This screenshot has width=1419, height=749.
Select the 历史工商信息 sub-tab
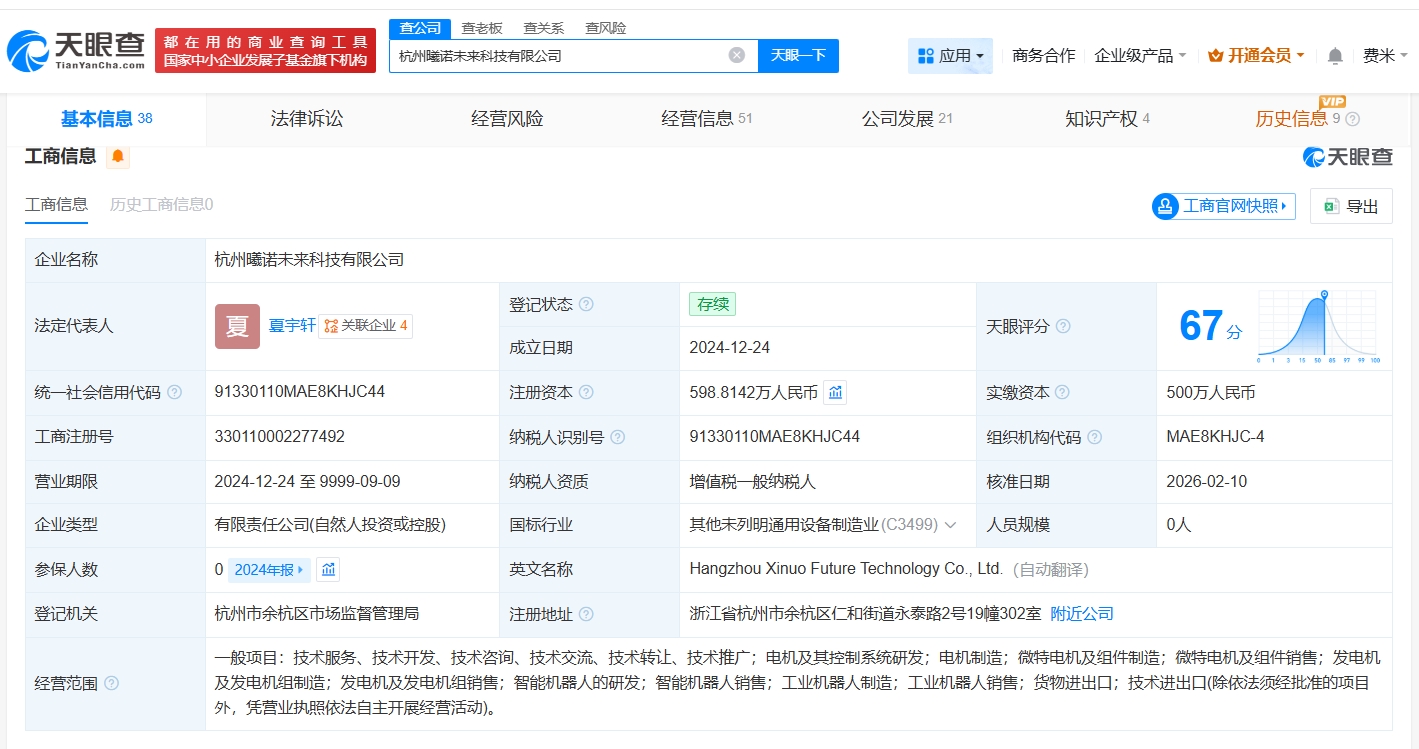(161, 205)
